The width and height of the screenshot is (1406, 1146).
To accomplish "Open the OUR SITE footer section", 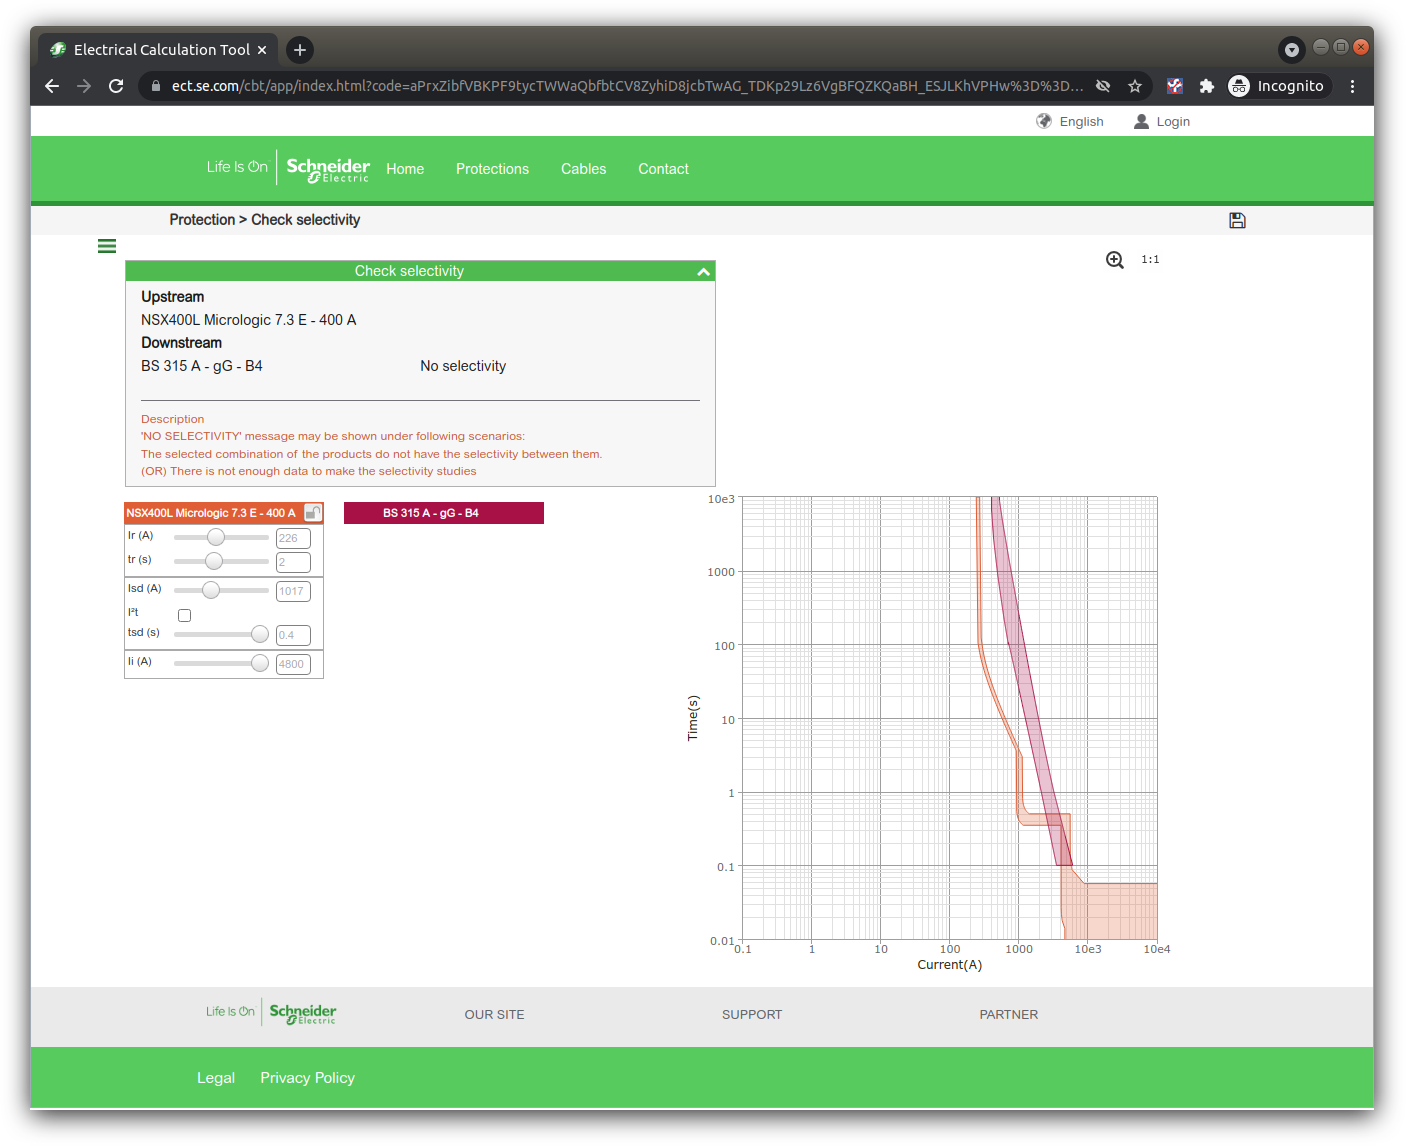I will 494,1014.
